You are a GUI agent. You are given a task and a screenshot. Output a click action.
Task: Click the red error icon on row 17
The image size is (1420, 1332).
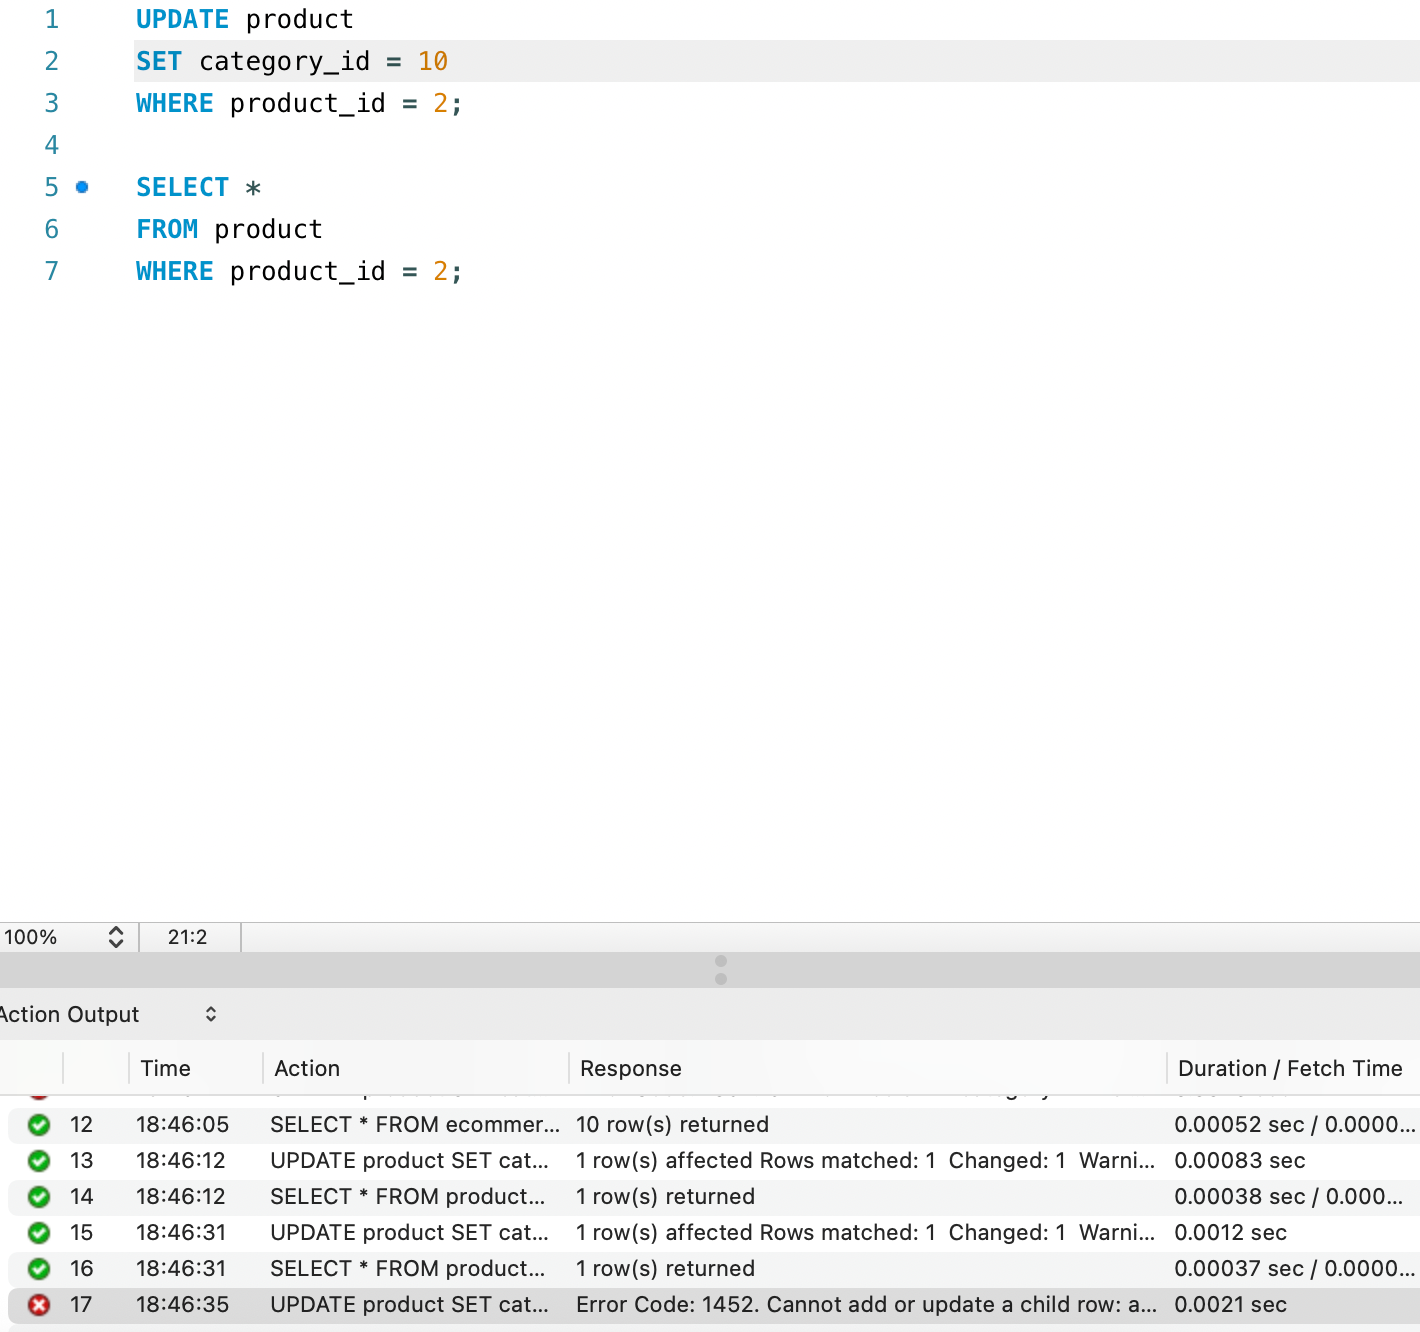39,1305
